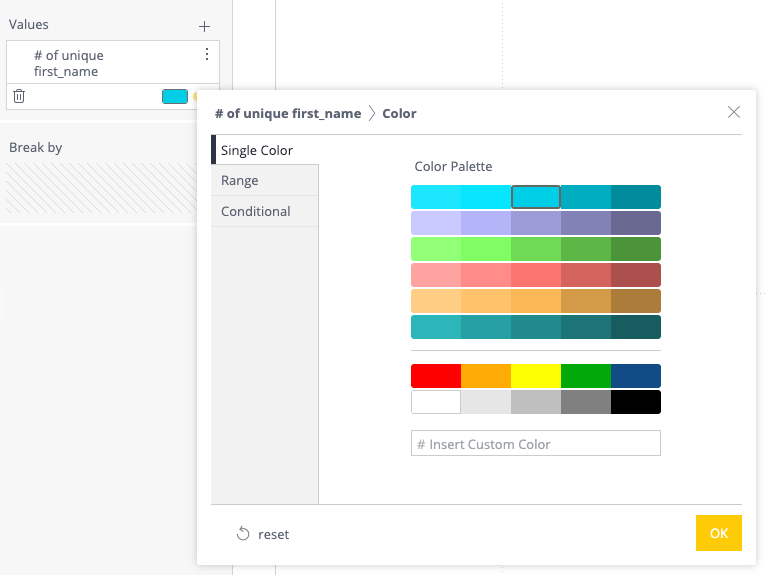This screenshot has height=575, width=766.
Task: Pick the pure red swatch
Action: click(436, 376)
